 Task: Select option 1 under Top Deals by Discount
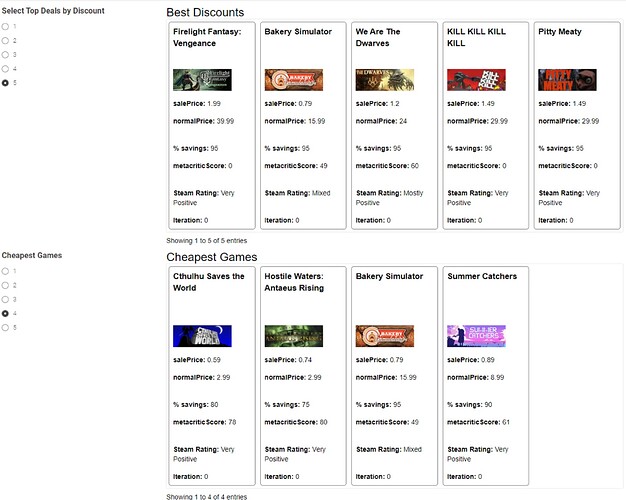pyautogui.click(x=5, y=26)
